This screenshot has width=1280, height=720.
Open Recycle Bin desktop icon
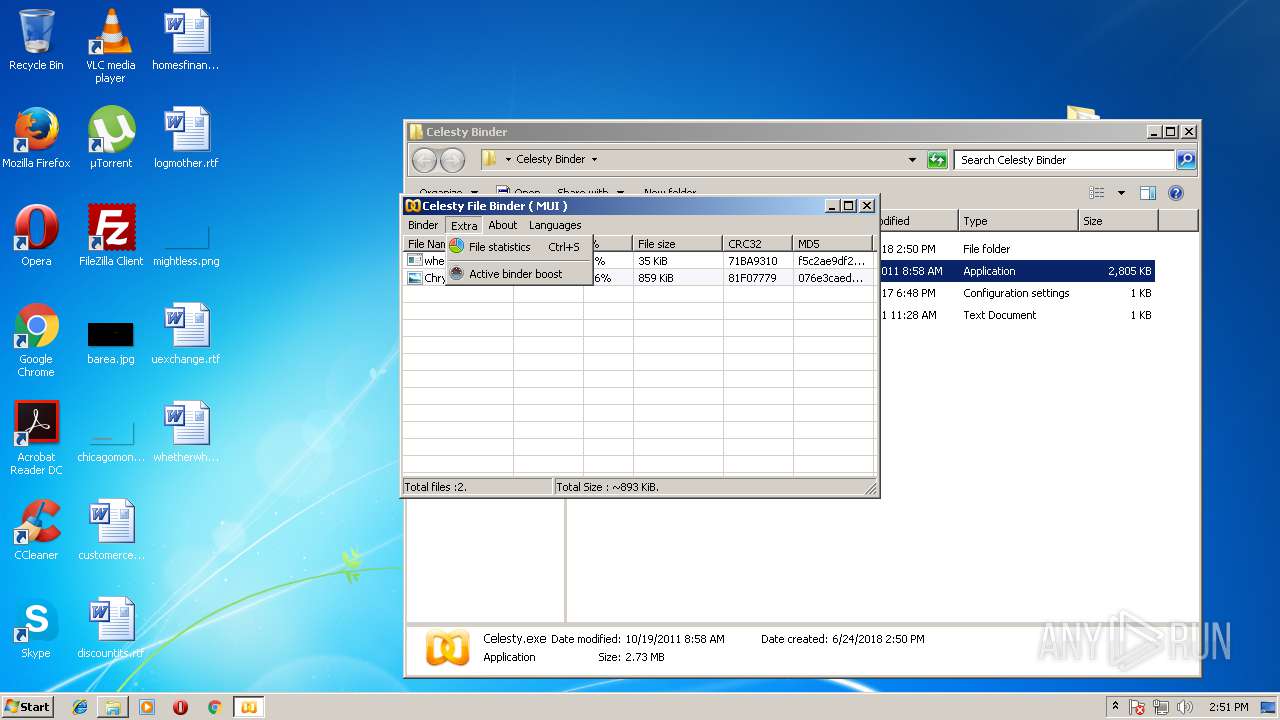click(x=36, y=40)
